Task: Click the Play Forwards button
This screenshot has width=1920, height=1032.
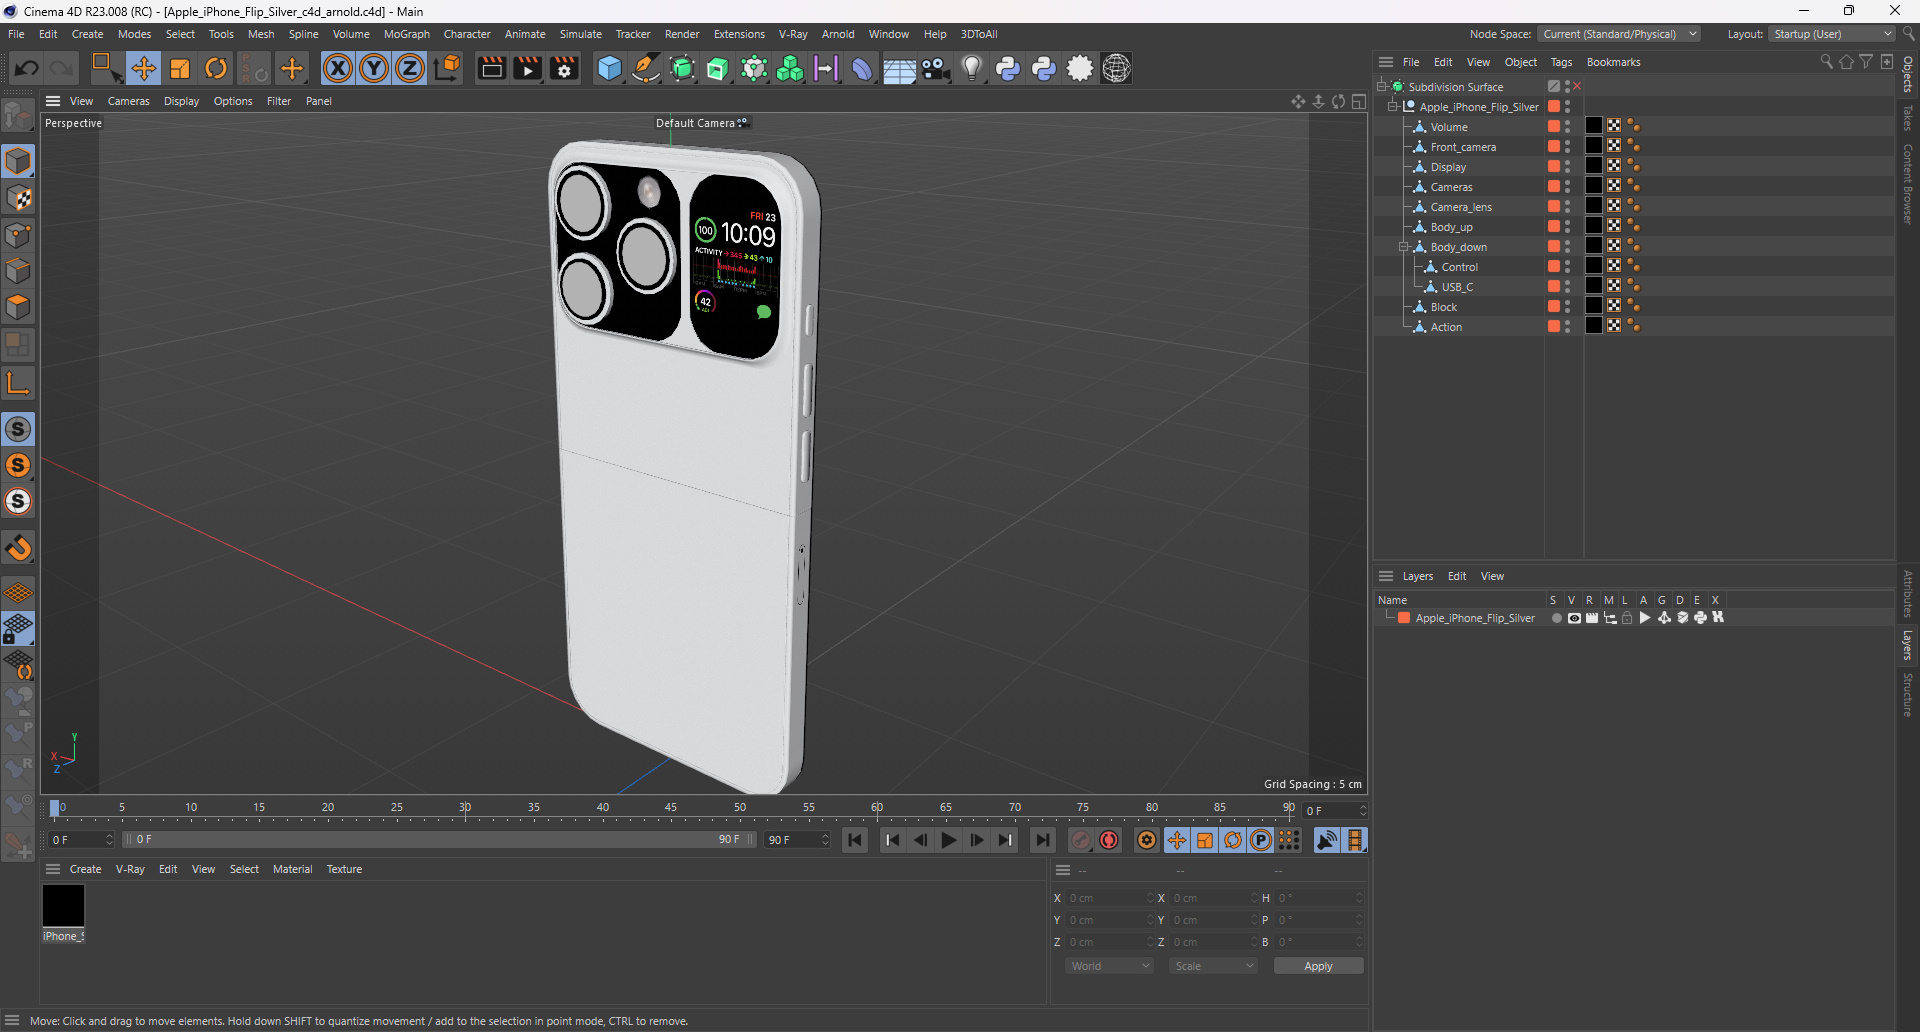Action: click(x=949, y=840)
